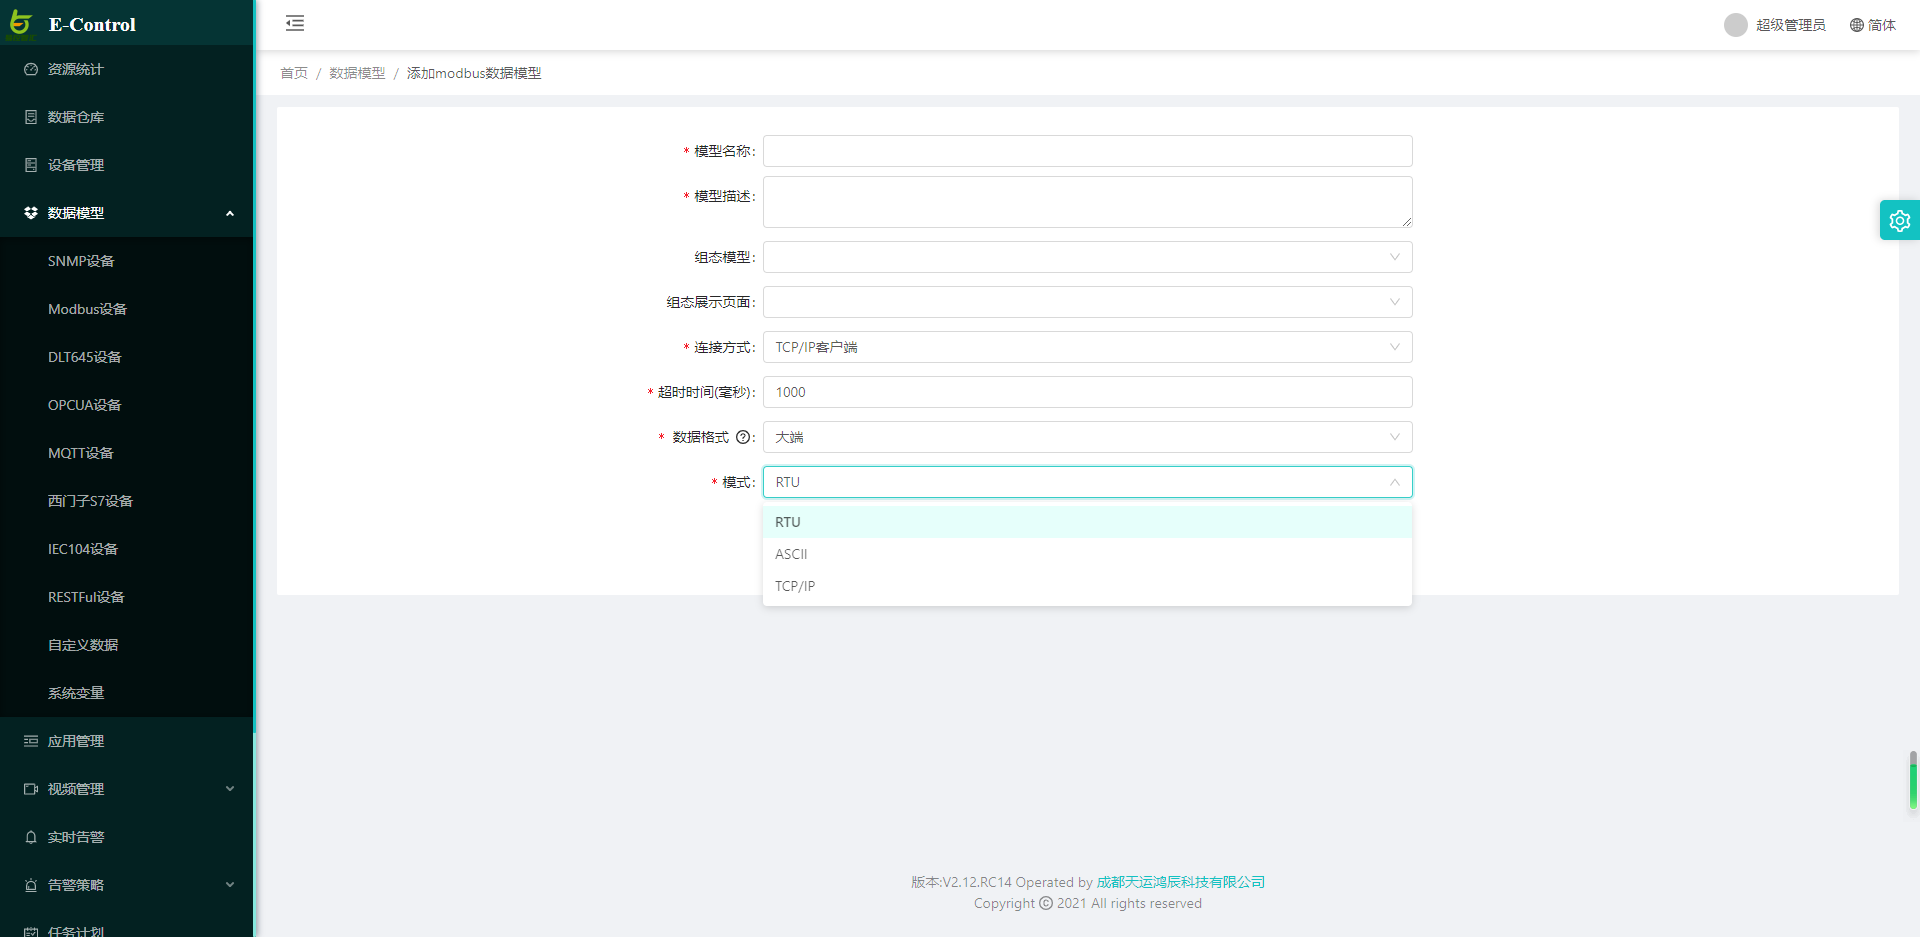
Task: Focus the 超时时间 field containing 1000
Action: [x=1088, y=392]
